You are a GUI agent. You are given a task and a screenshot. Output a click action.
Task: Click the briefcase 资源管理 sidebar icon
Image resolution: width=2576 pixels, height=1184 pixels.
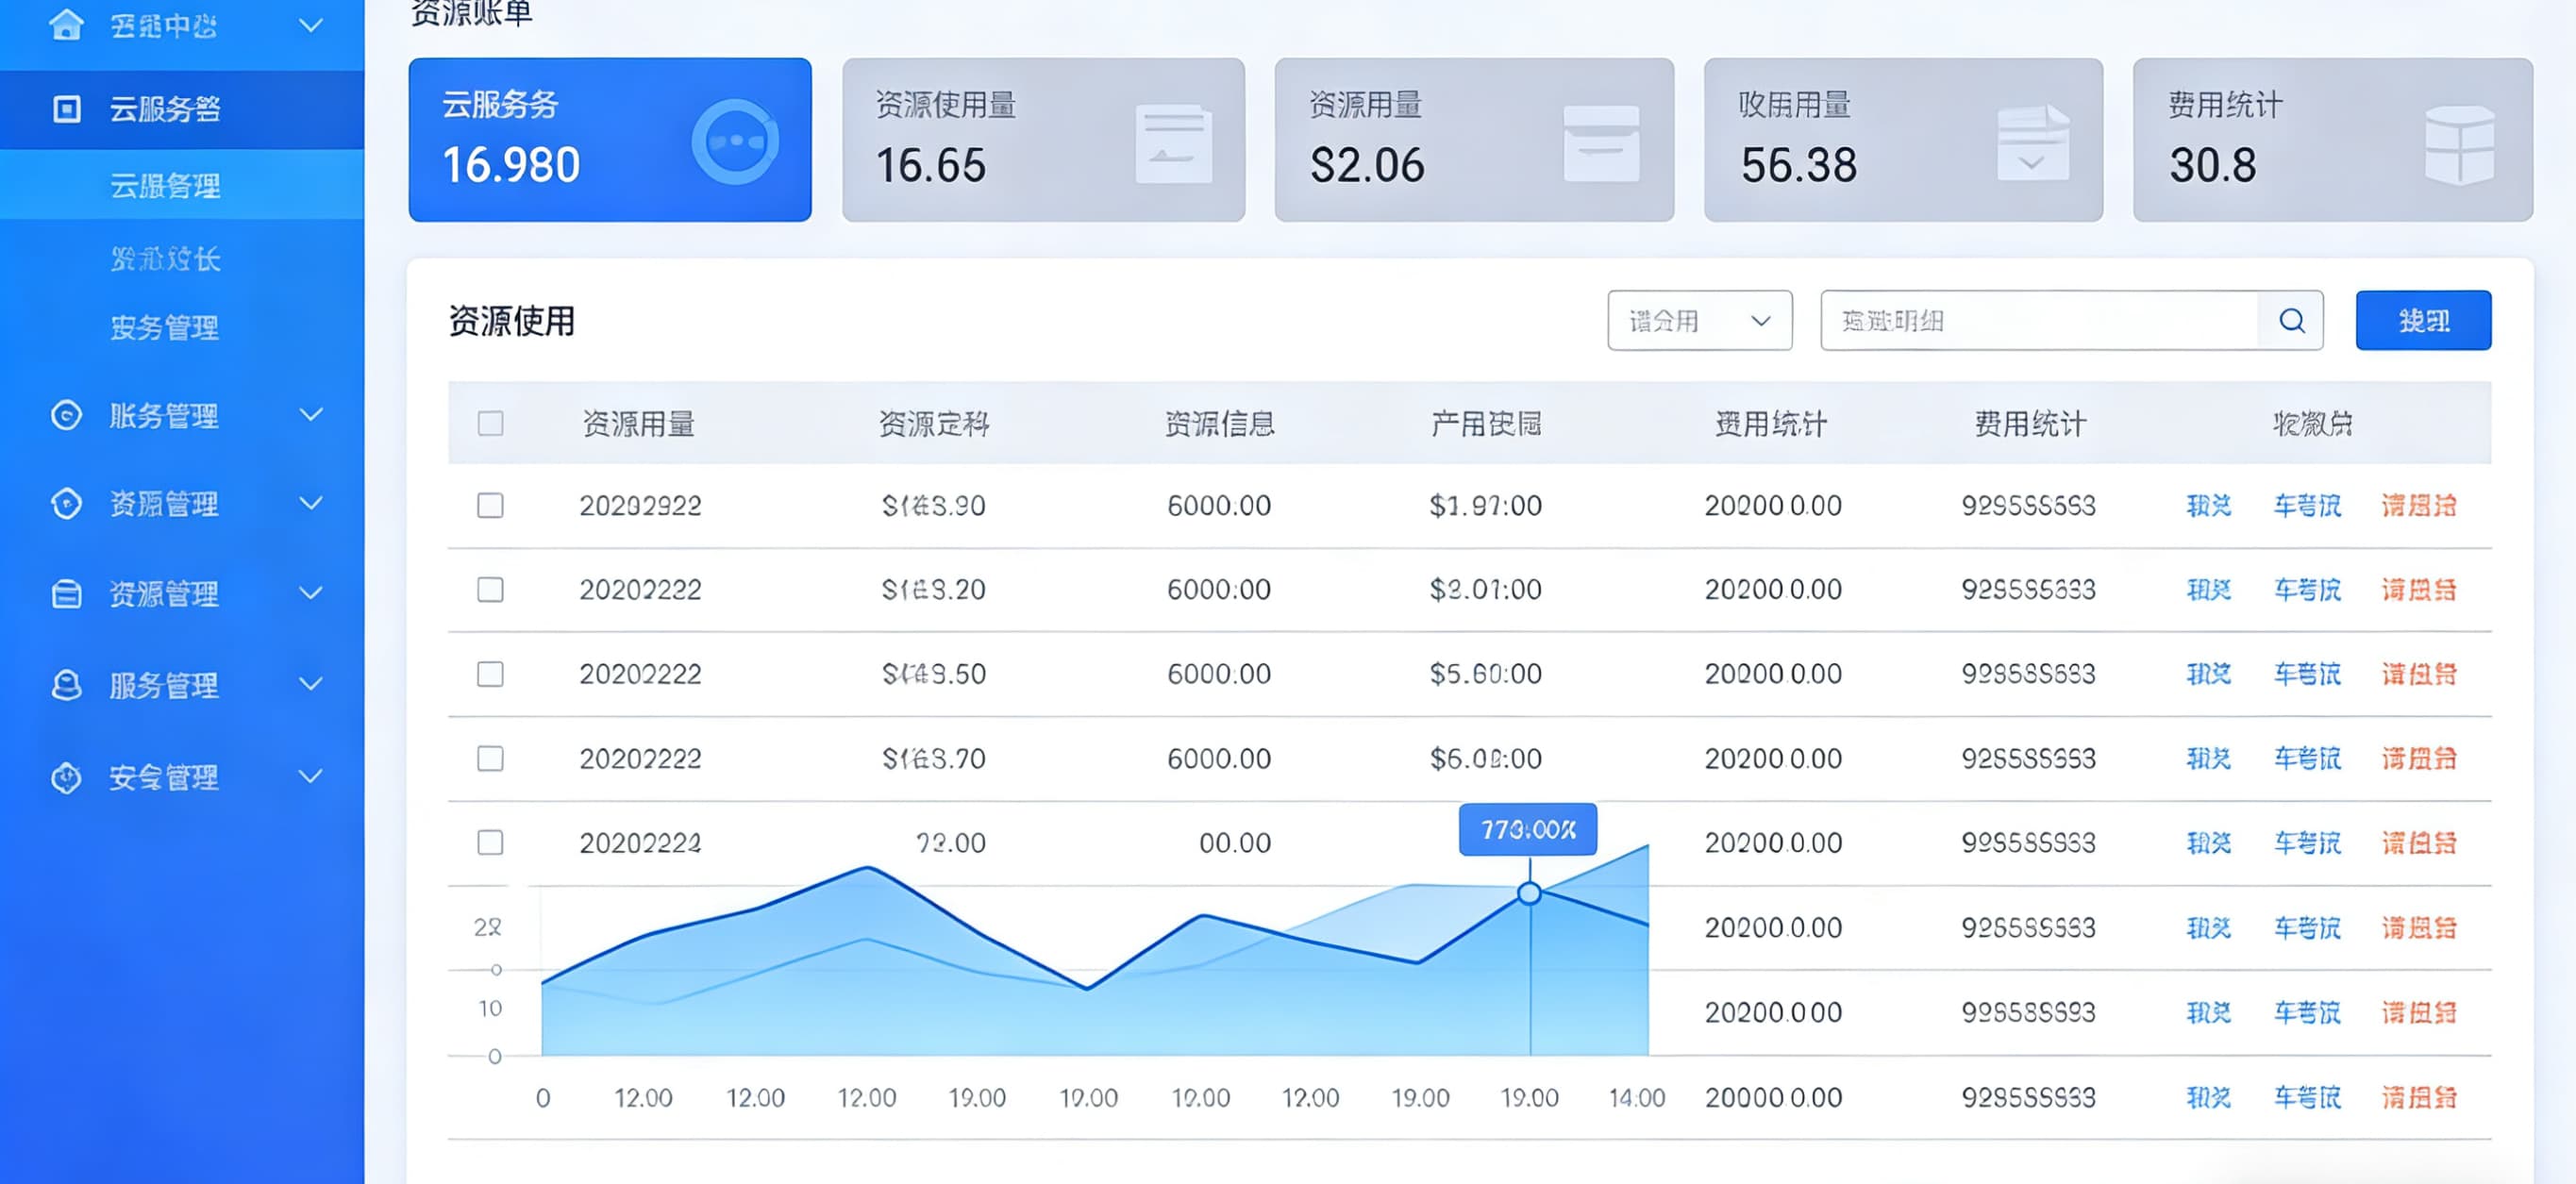pyautogui.click(x=67, y=595)
